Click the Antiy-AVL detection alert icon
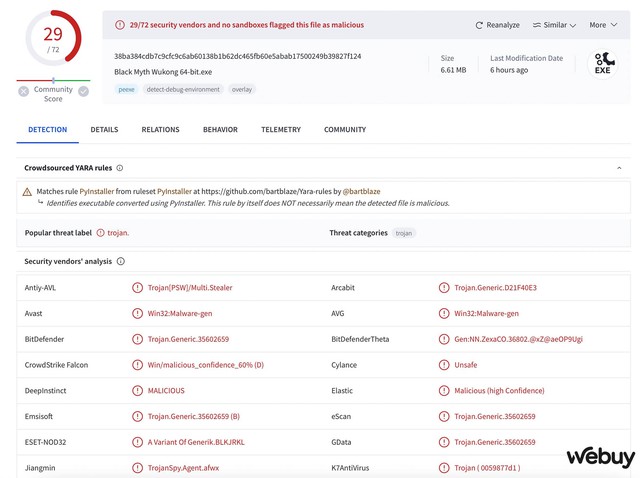Viewport: 640px width, 478px height. (138, 288)
